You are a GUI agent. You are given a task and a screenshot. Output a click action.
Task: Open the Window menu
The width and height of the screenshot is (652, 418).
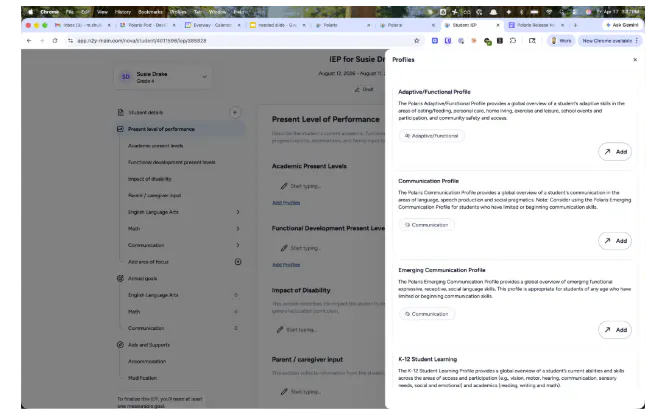219,12
